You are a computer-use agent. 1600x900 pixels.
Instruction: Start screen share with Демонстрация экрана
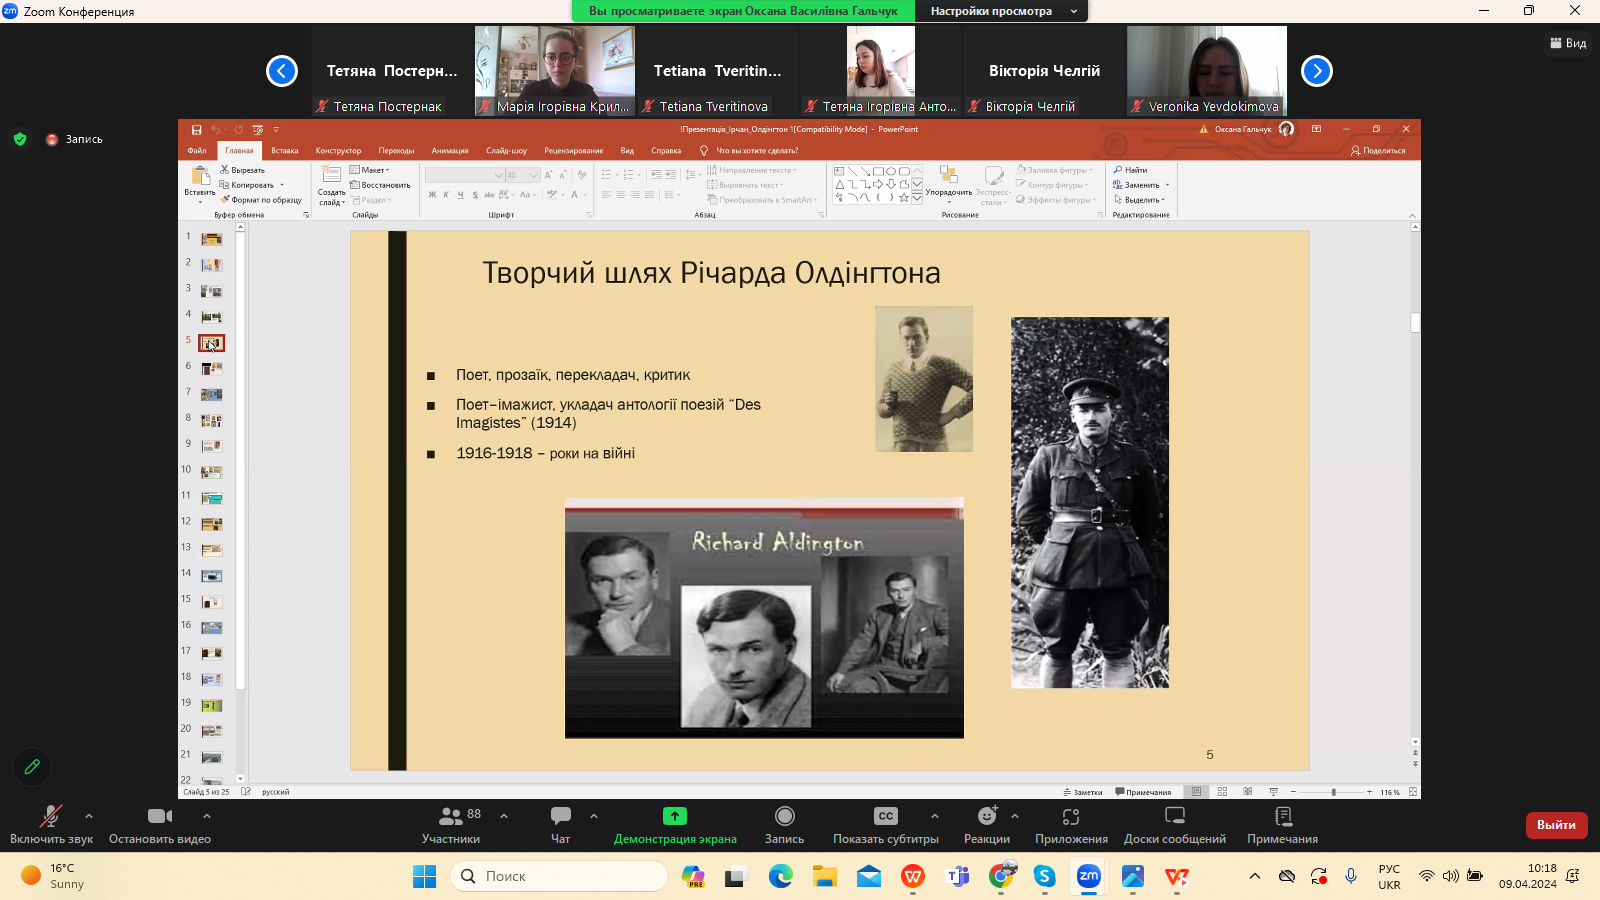point(675,817)
